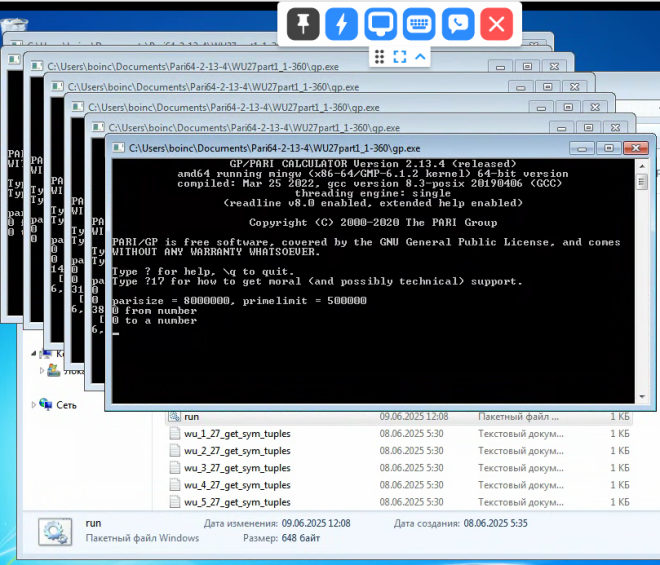660x565 pixels.
Task: Click the Recycle Bin desktop icon
Action: coord(14,26)
